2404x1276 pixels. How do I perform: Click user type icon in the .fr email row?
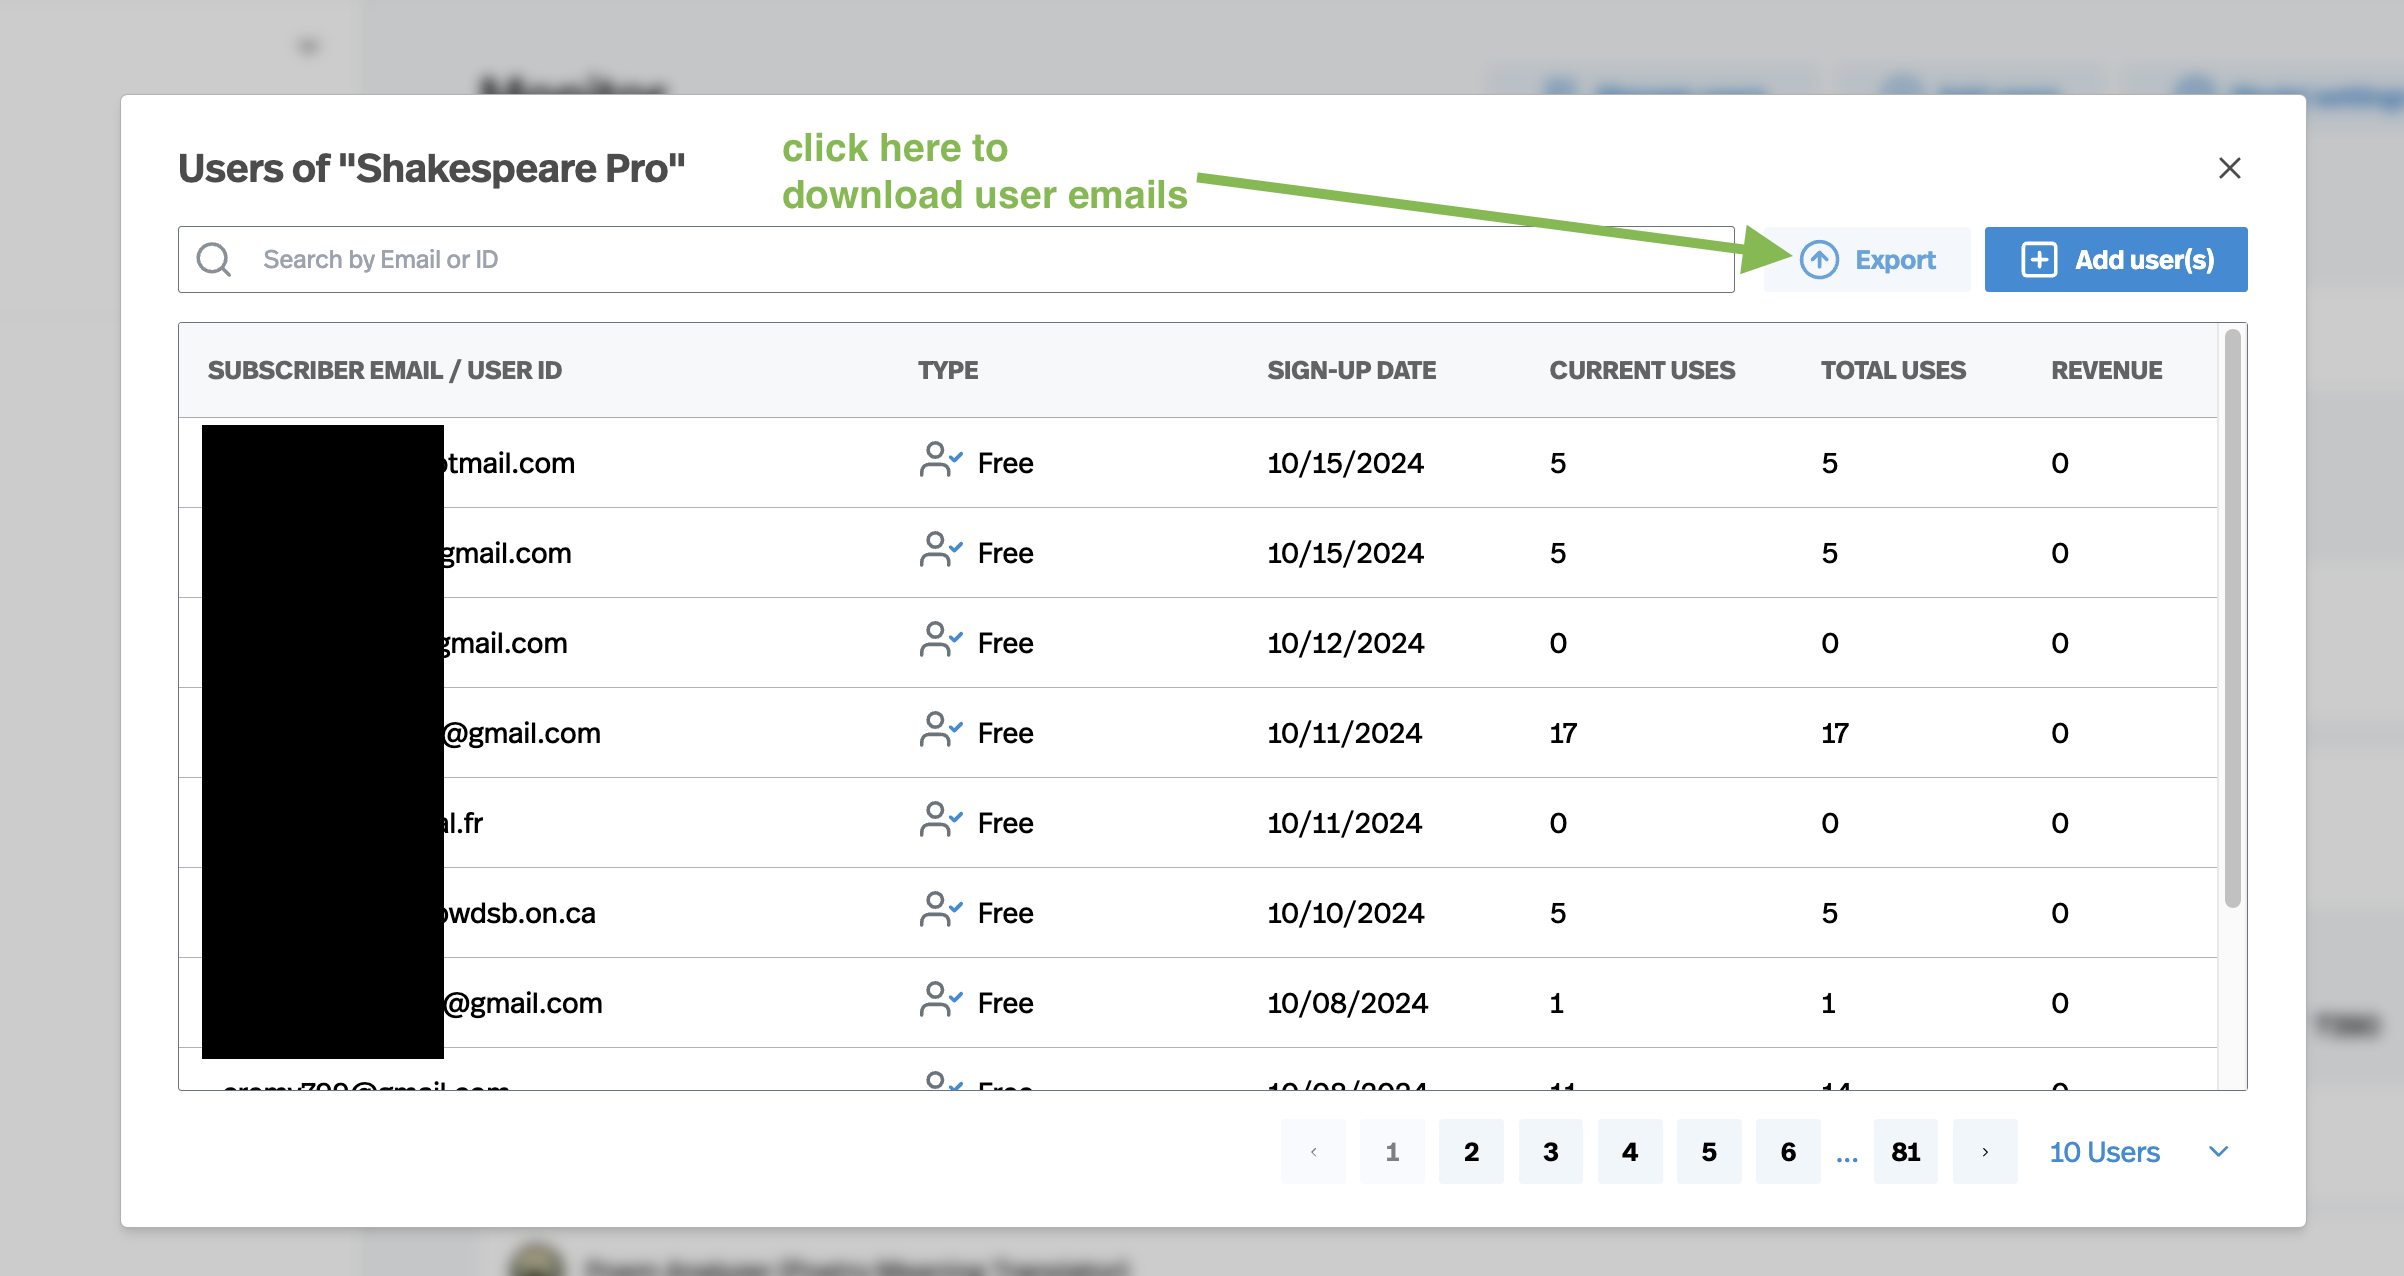(940, 821)
